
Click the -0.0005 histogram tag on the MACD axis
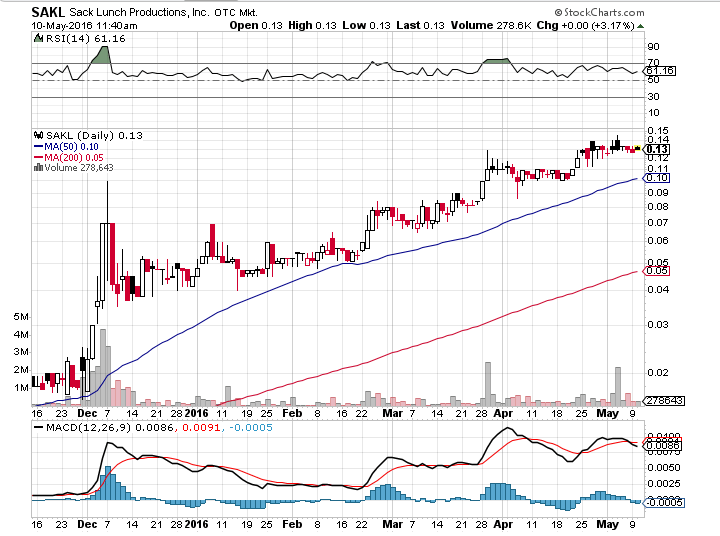pyautogui.click(x=664, y=503)
